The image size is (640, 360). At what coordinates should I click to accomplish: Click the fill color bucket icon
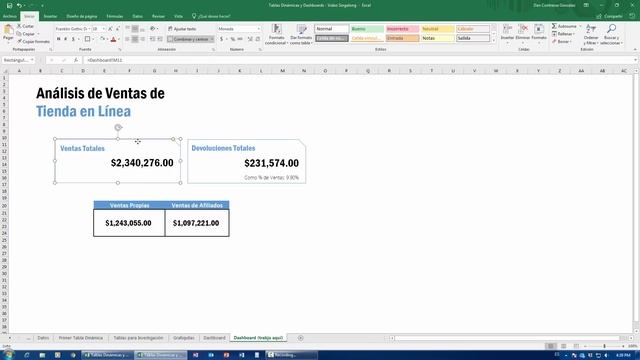tap(102, 39)
